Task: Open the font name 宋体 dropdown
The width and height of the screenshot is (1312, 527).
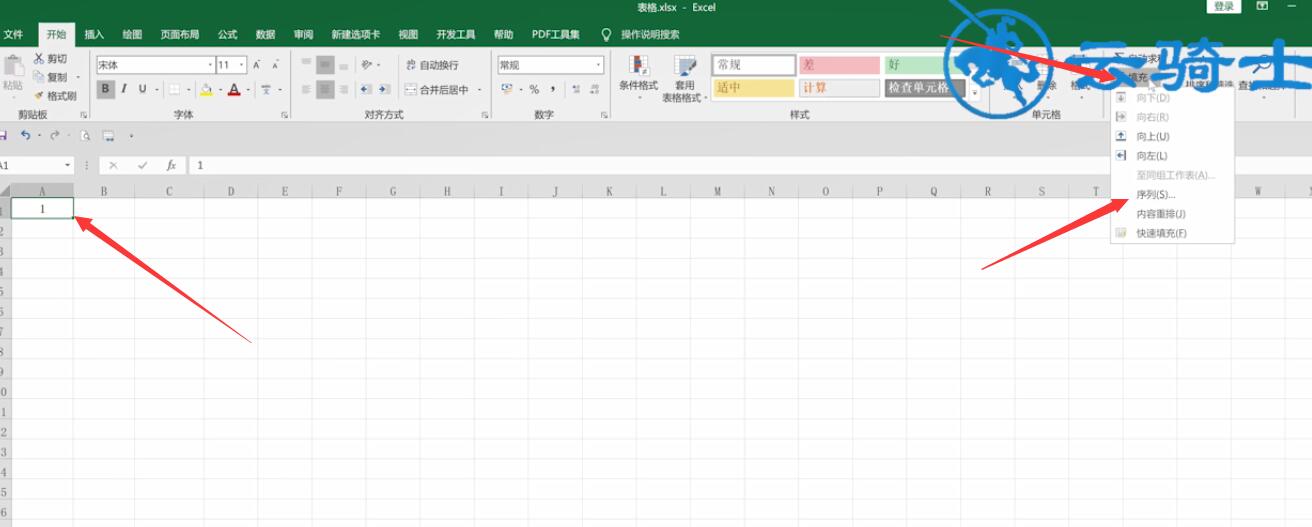Action: [x=210, y=65]
